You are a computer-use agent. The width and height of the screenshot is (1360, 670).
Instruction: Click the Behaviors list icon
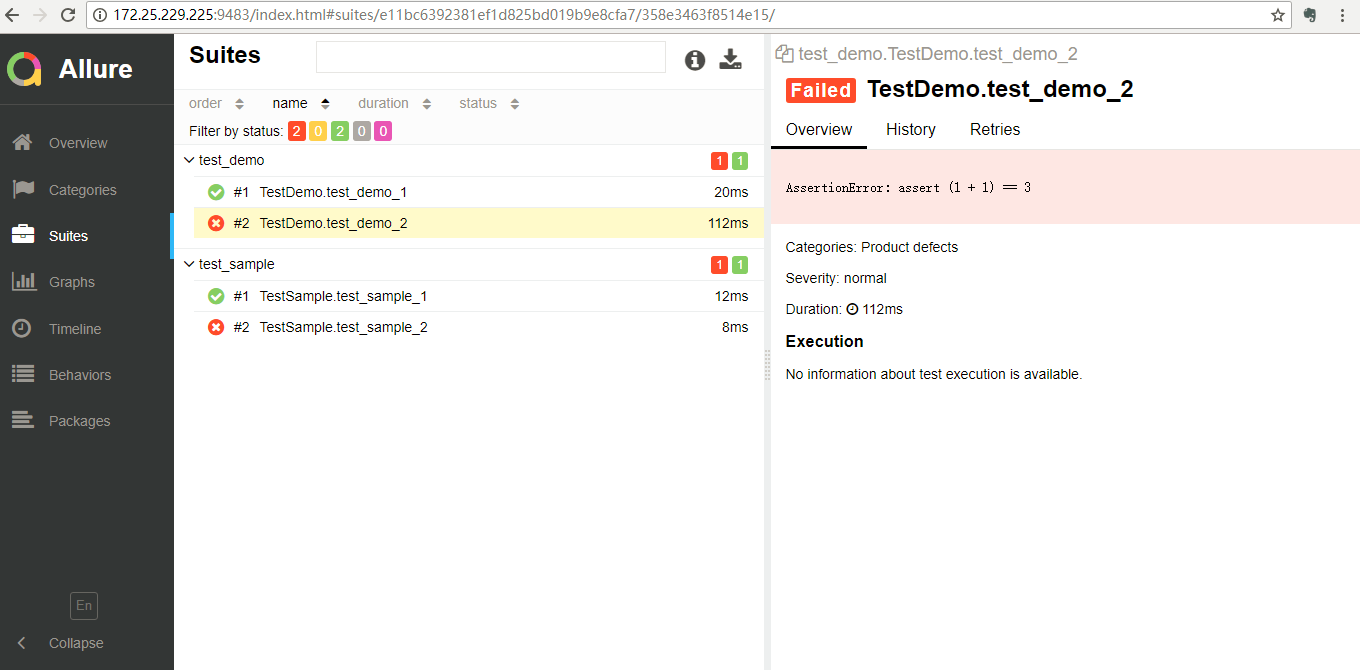pos(23,374)
